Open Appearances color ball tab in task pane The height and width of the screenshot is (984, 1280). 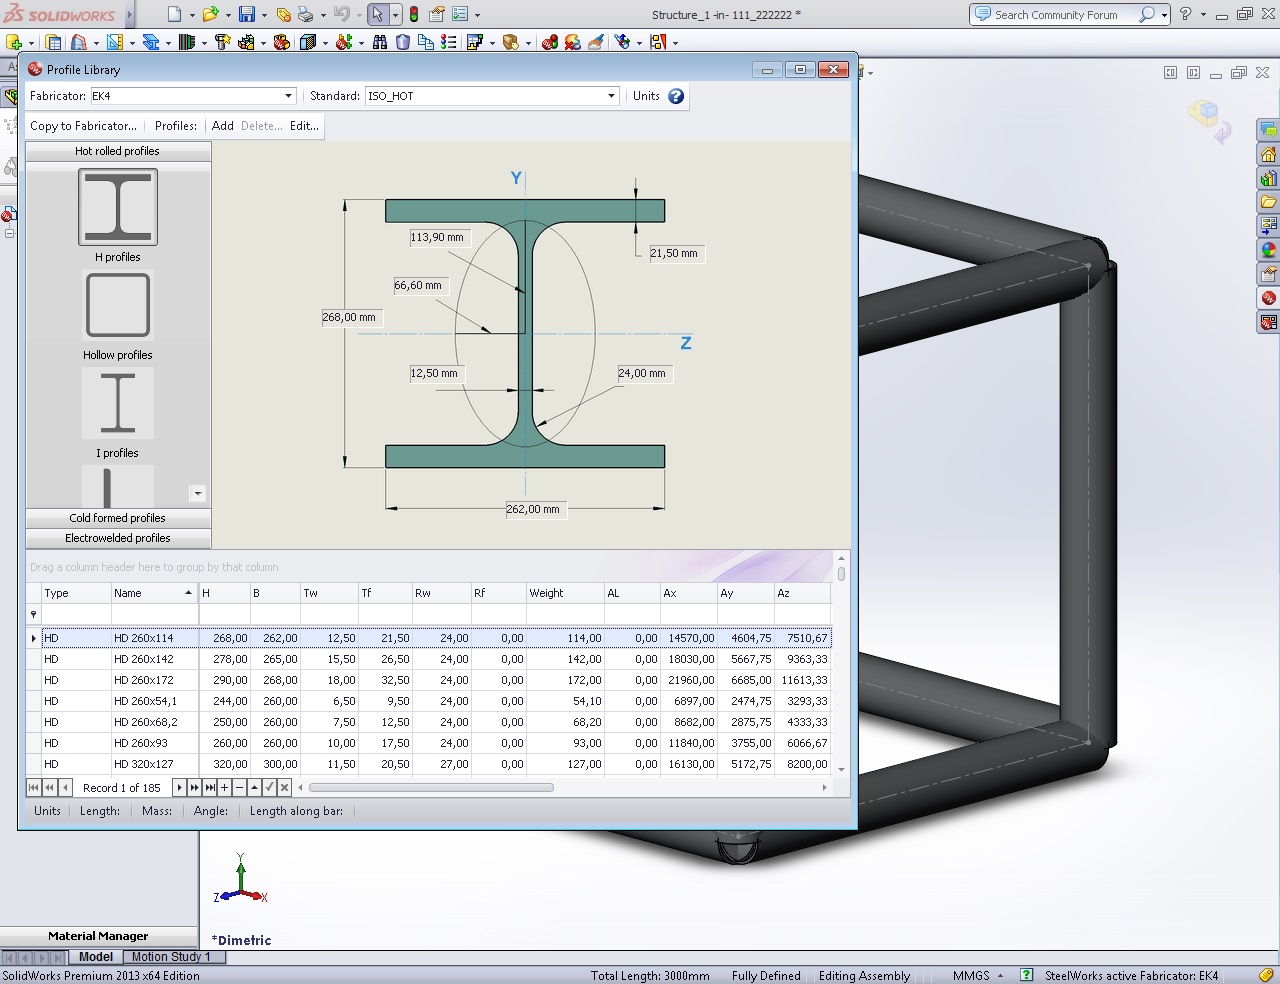[x=1268, y=250]
